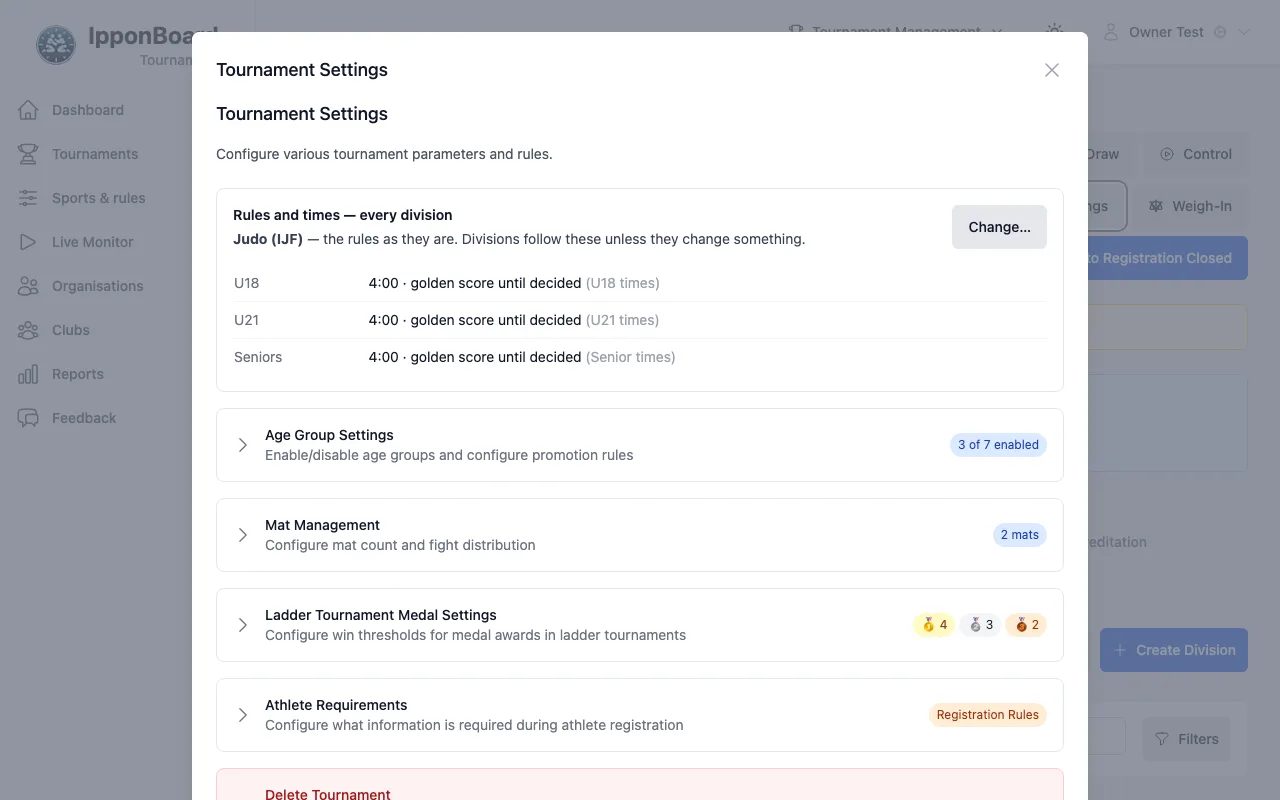The height and width of the screenshot is (800, 1280).
Task: Open the Weigh-In tab
Action: (1190, 206)
